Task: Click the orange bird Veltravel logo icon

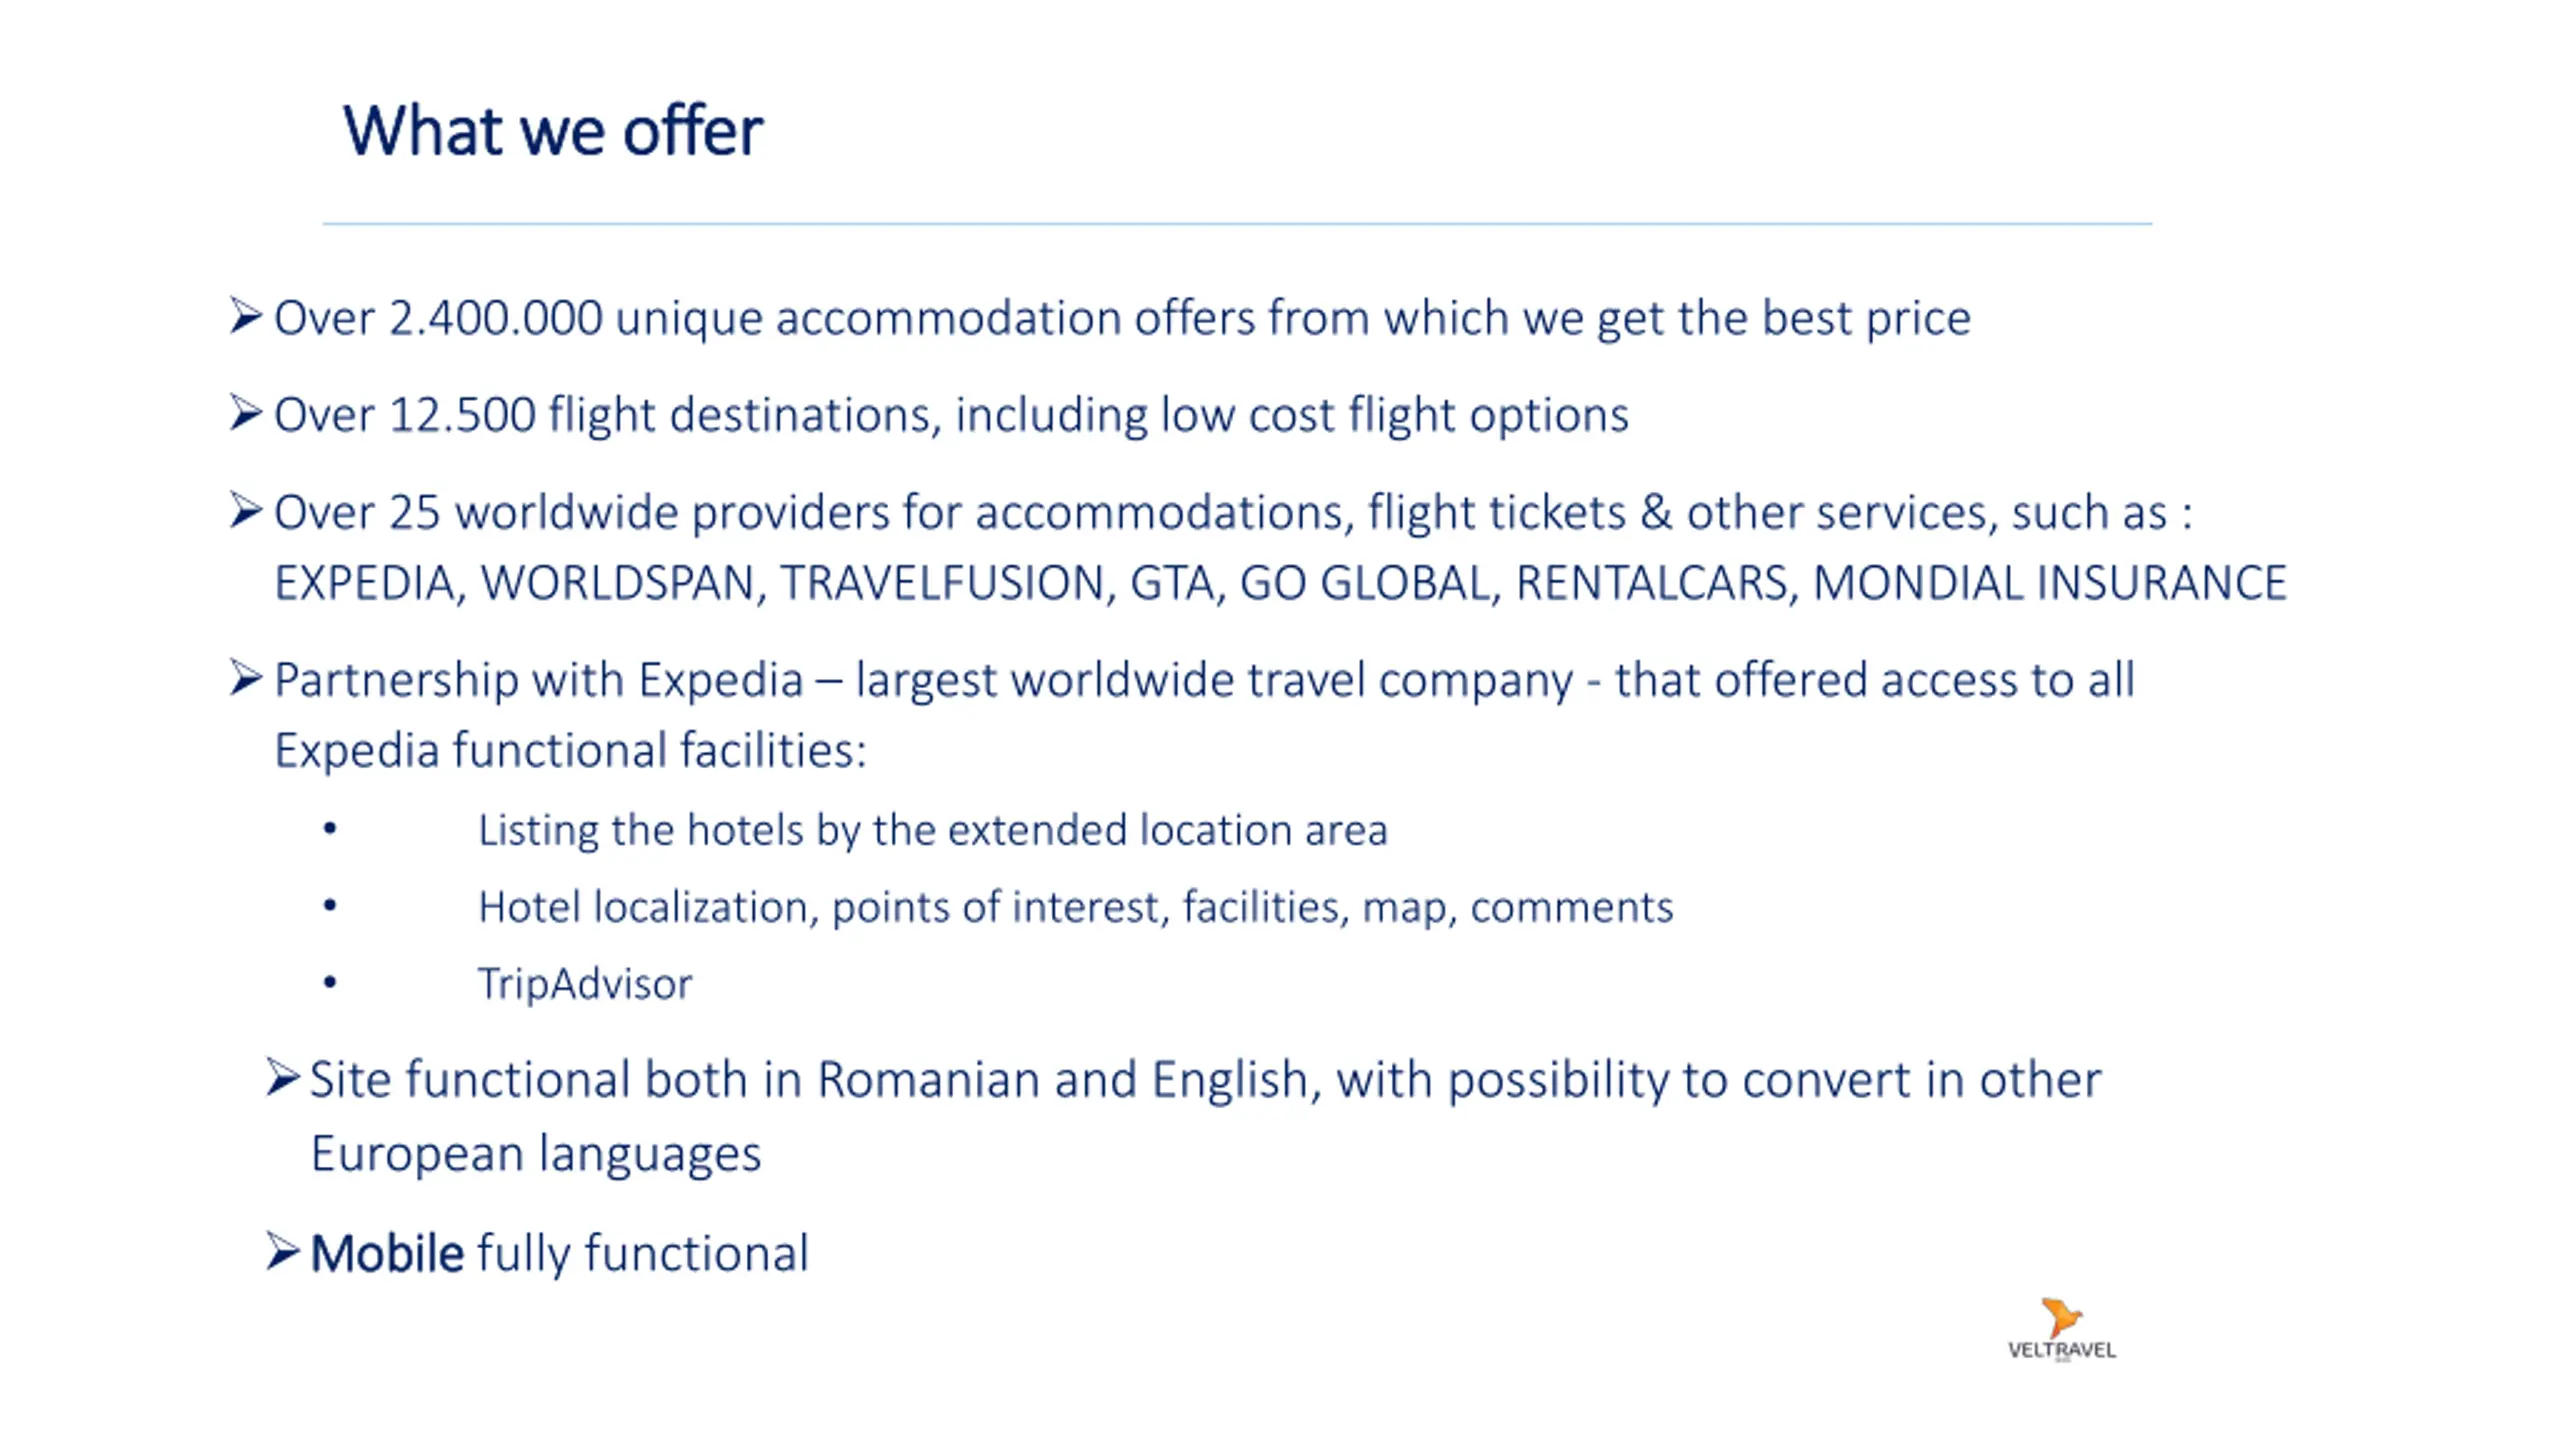Action: pyautogui.click(x=2059, y=1317)
